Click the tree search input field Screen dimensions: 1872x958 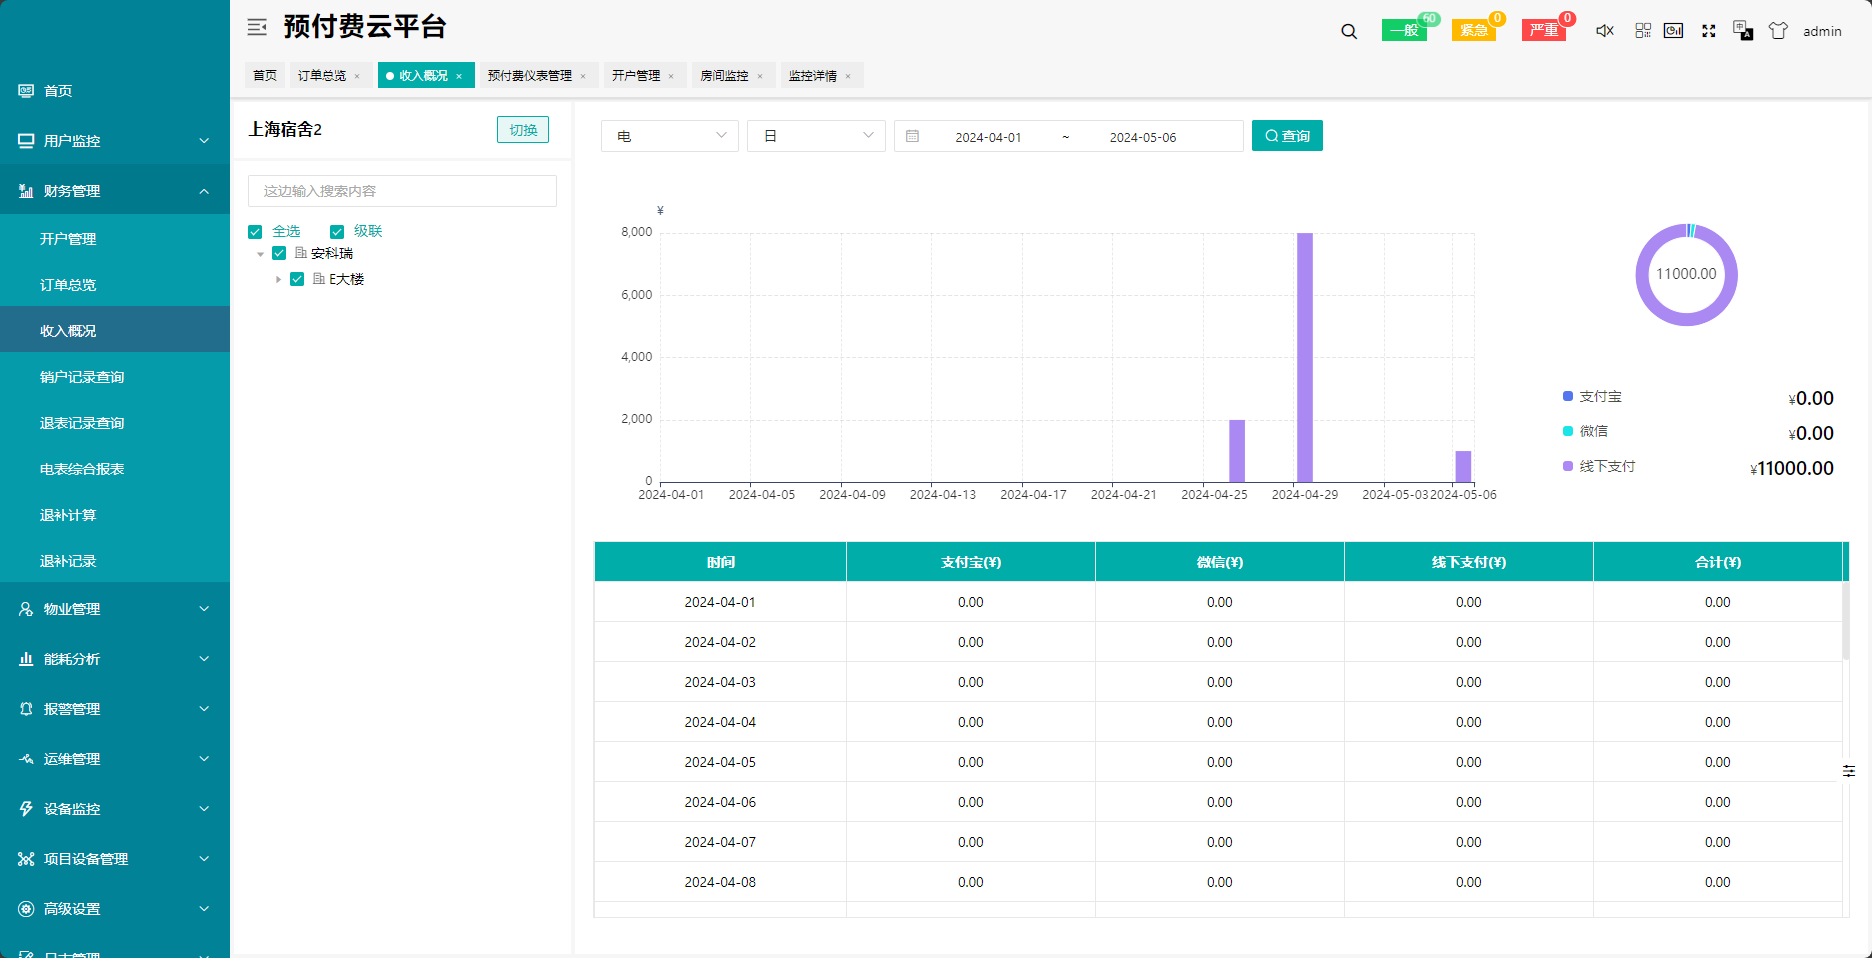[402, 191]
